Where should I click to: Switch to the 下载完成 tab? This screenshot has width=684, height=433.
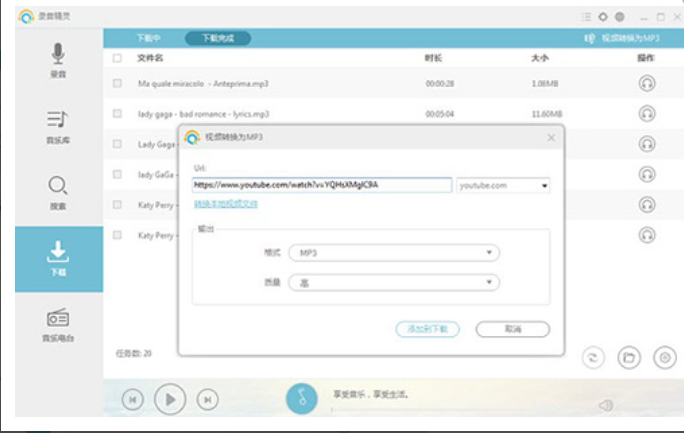(x=217, y=38)
